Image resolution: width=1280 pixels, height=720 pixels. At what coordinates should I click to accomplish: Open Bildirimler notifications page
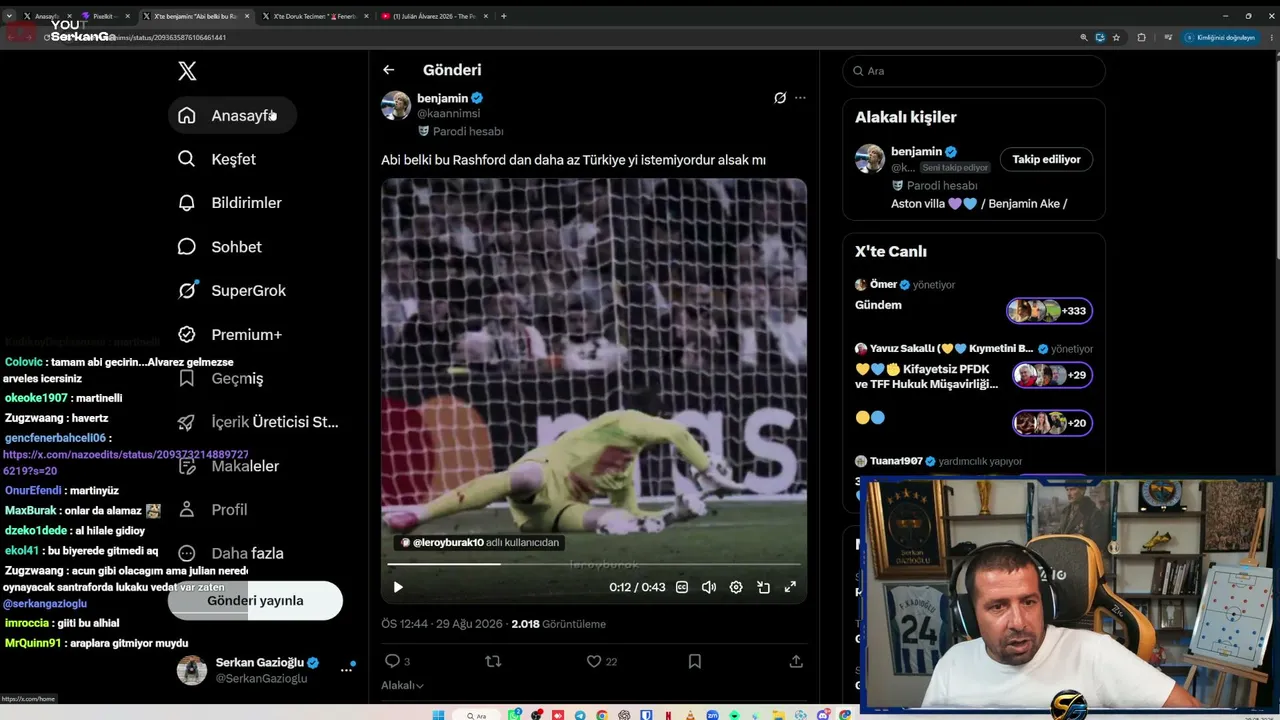coord(230,203)
